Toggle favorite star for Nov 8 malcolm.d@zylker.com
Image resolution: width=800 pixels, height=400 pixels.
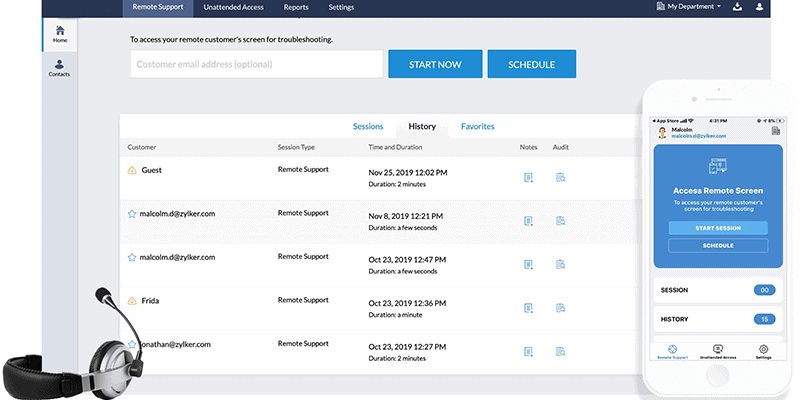[132, 214]
